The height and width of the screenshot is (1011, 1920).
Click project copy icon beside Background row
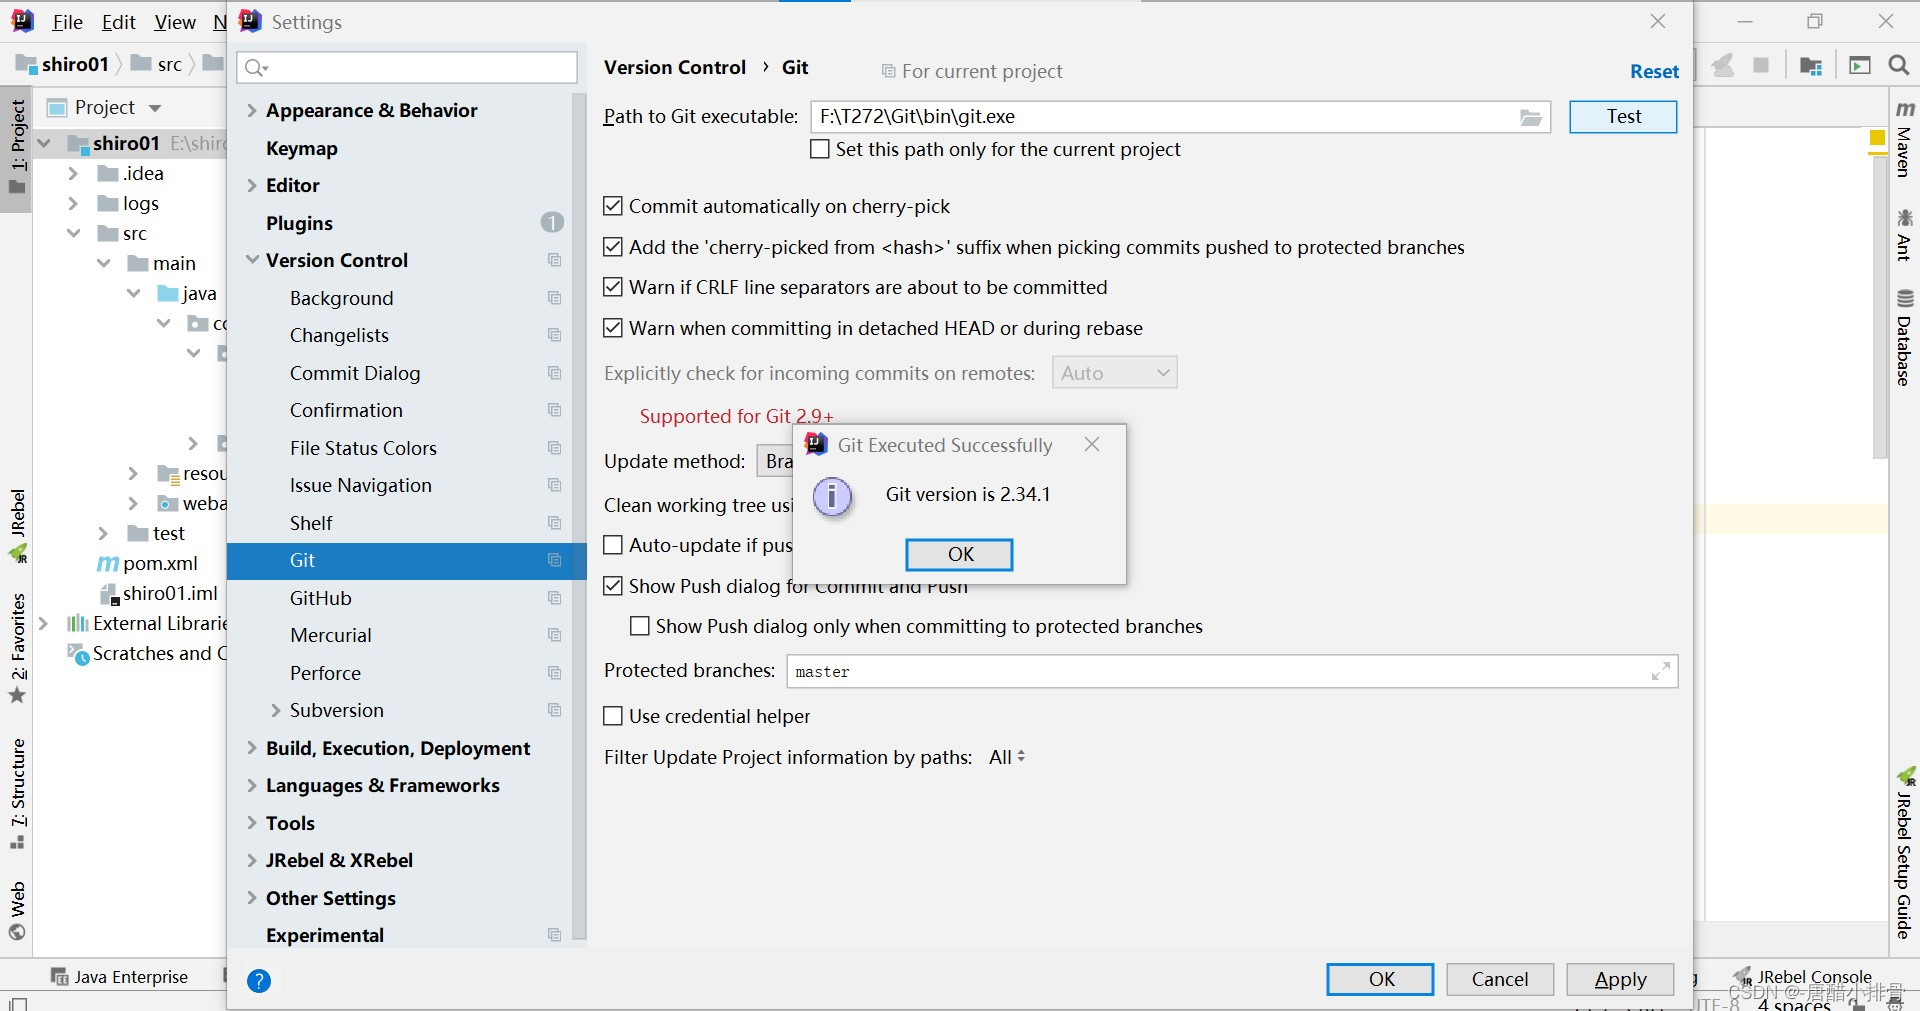pos(554,298)
